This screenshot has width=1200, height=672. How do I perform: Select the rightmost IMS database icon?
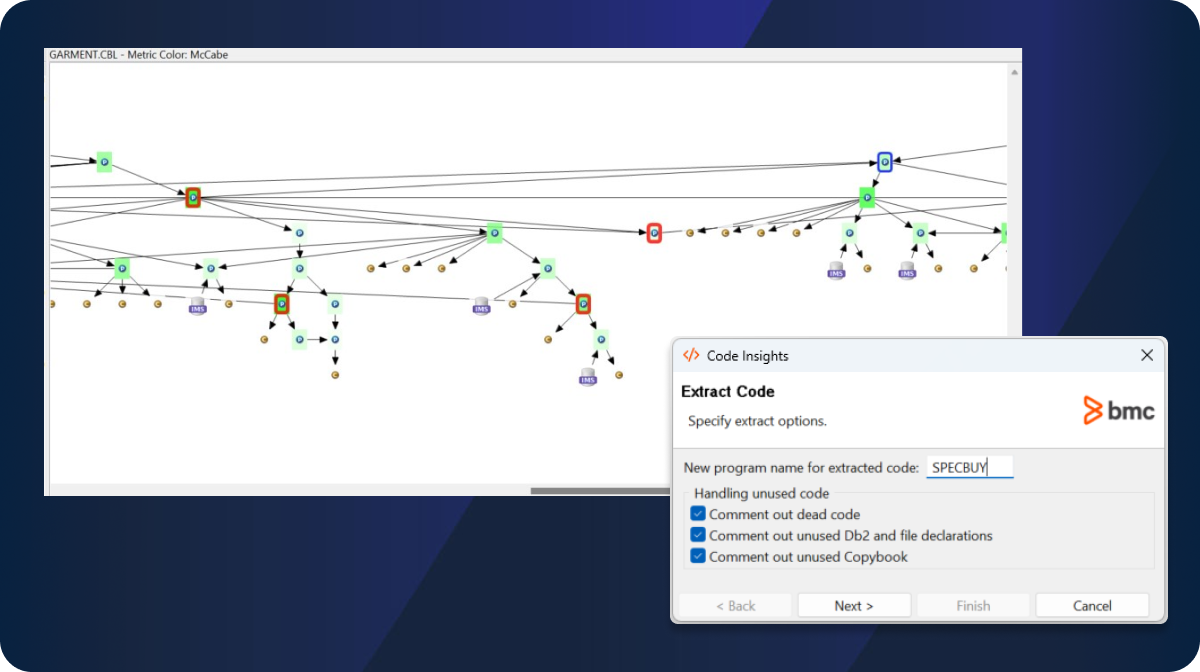pyautogui.click(x=907, y=271)
